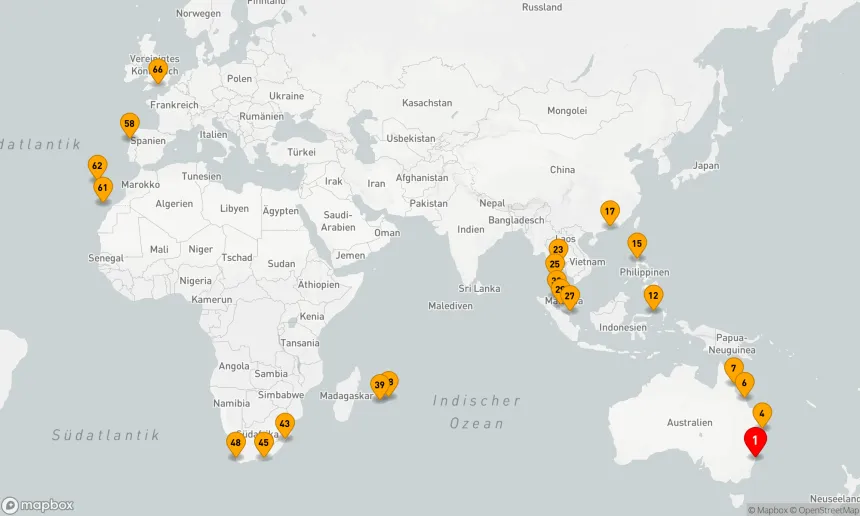Click the Philippinen country label

pyautogui.click(x=644, y=273)
